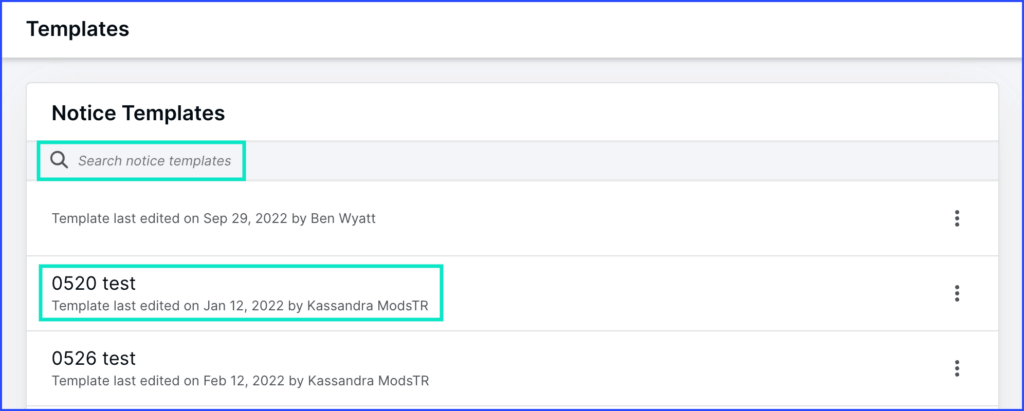The height and width of the screenshot is (411, 1024).
Task: Click empty space in the 0520 test row
Action: [x=680, y=293]
